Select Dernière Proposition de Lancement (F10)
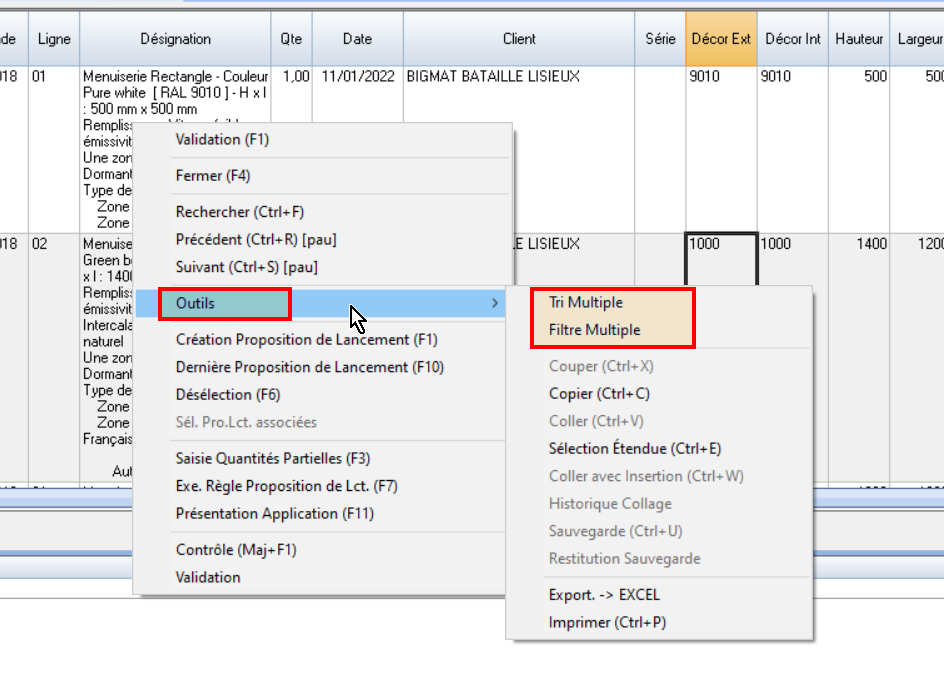 309,367
